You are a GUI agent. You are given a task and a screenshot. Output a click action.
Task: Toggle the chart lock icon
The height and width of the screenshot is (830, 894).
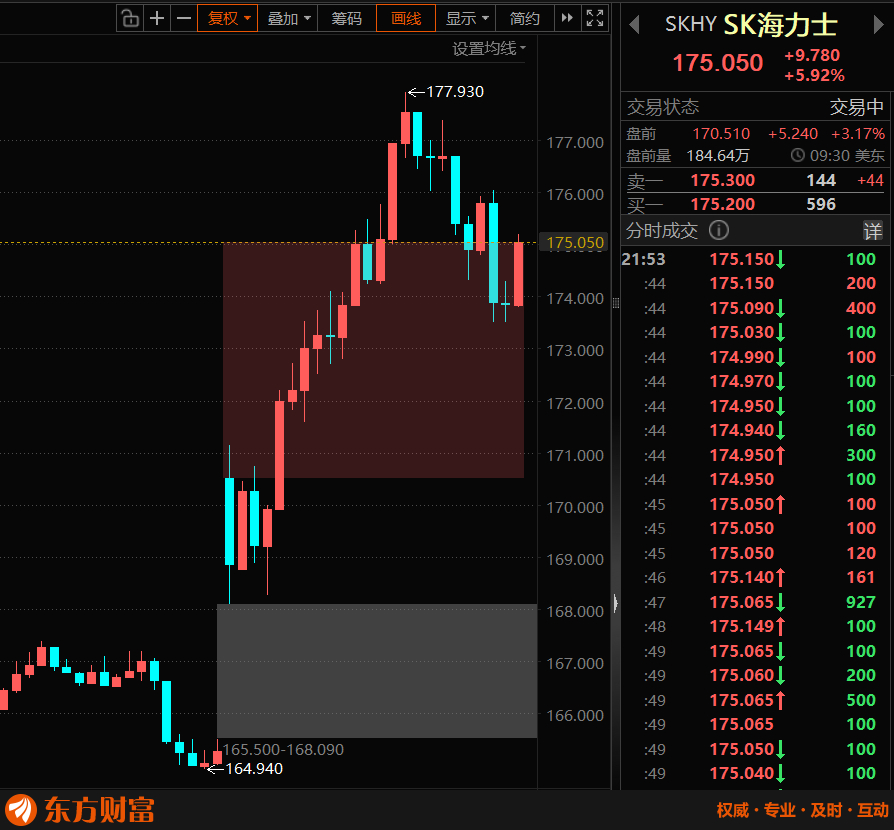pos(130,18)
